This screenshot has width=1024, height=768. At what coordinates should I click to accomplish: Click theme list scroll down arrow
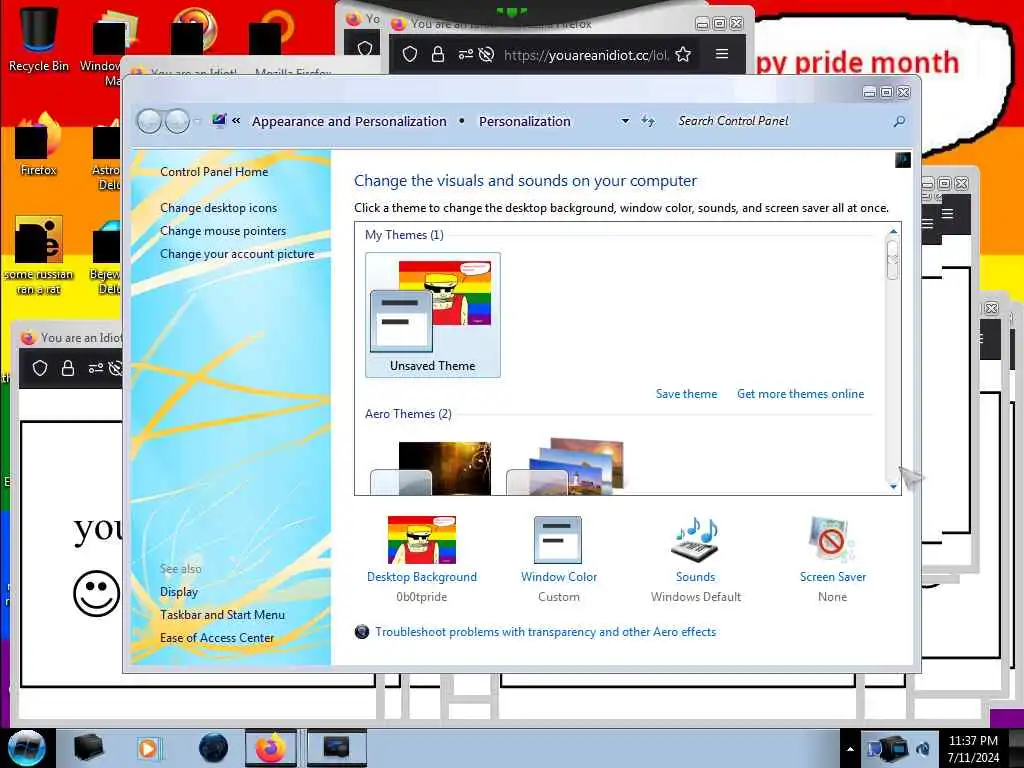pos(893,487)
